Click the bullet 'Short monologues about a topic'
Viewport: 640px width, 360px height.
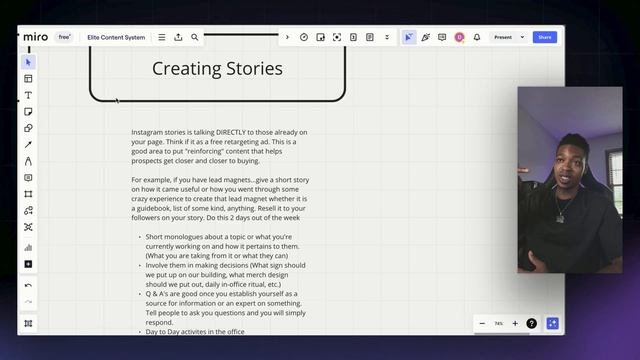222,246
